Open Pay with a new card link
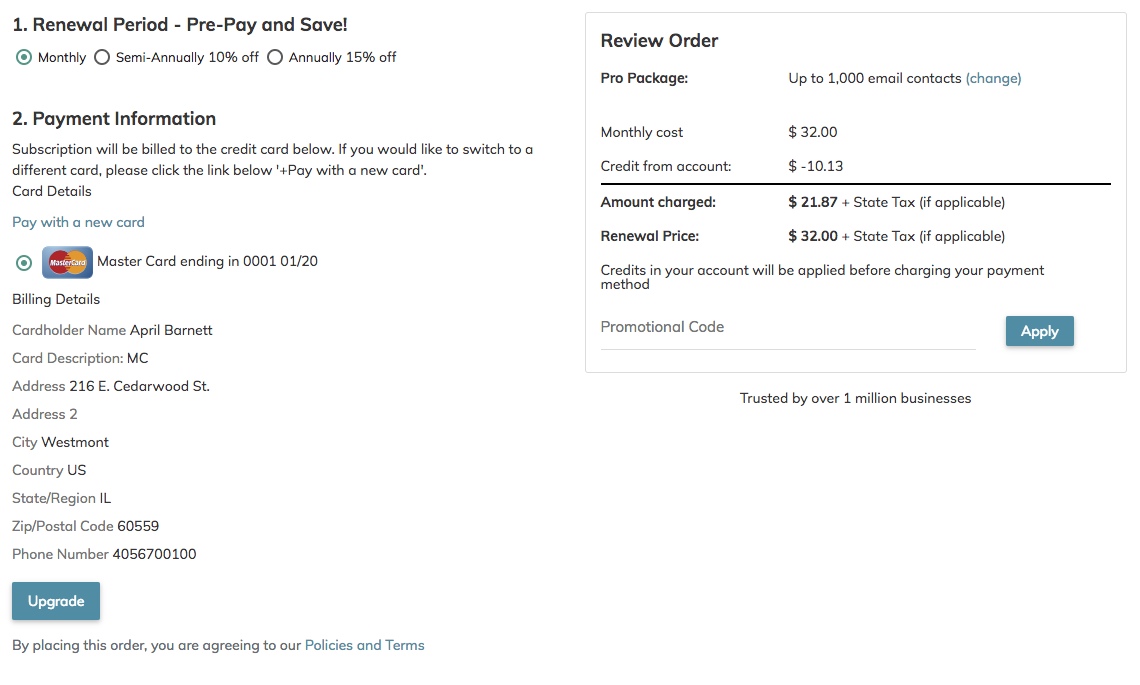The width and height of the screenshot is (1140, 685). [79, 223]
